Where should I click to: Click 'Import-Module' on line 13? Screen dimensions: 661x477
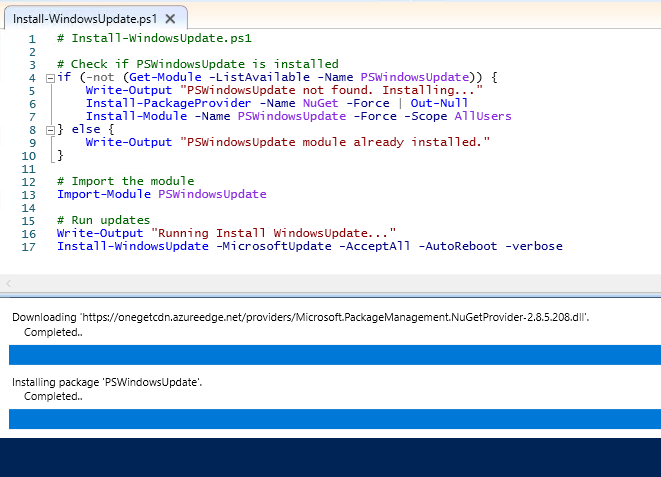point(104,194)
